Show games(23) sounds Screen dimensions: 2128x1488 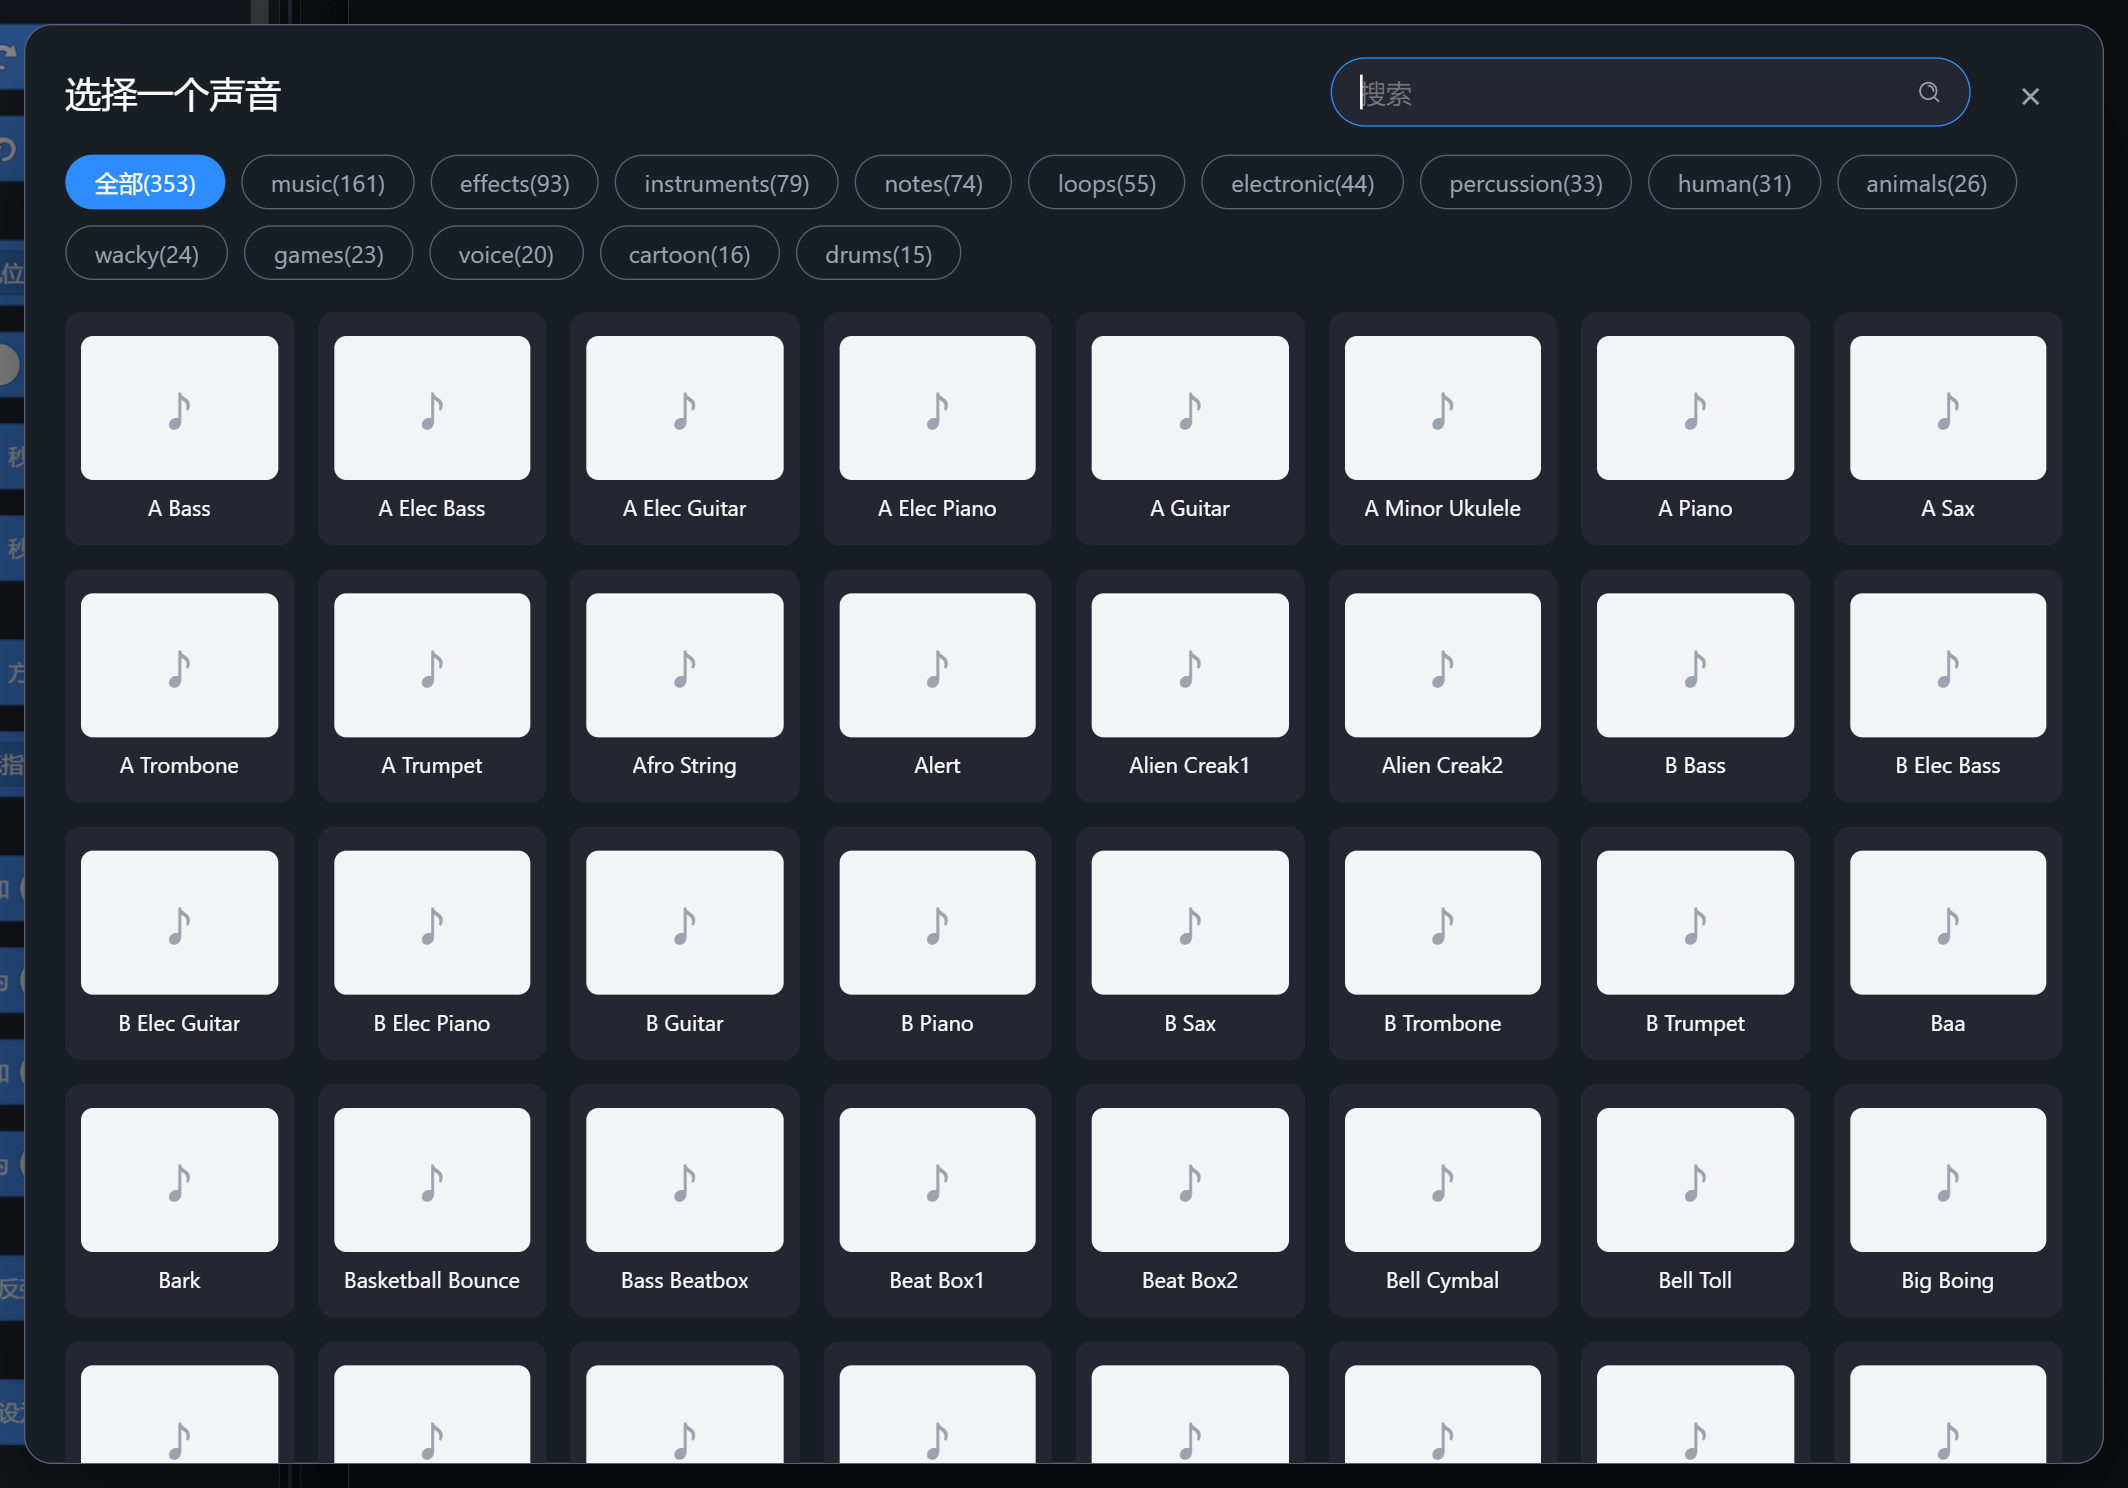[329, 254]
